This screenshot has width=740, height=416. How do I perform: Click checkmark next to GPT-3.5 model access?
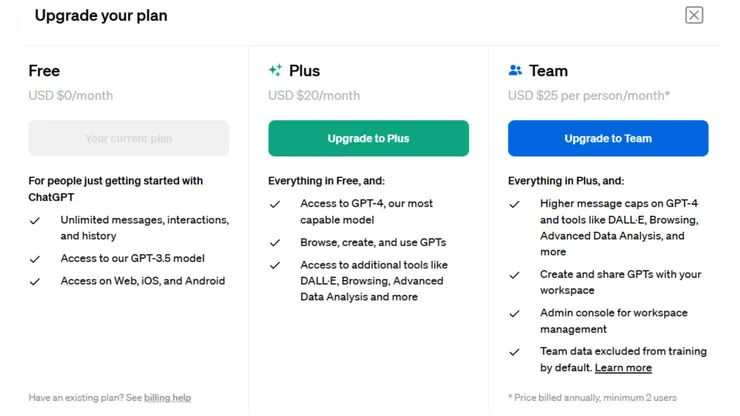click(x=35, y=259)
